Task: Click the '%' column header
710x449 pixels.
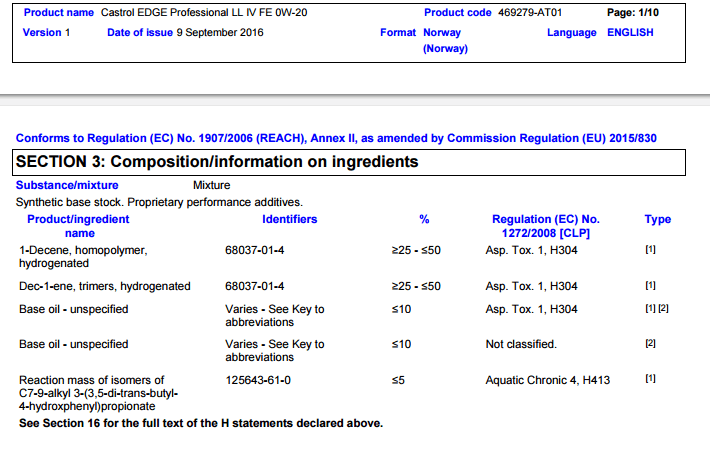Action: point(424,219)
